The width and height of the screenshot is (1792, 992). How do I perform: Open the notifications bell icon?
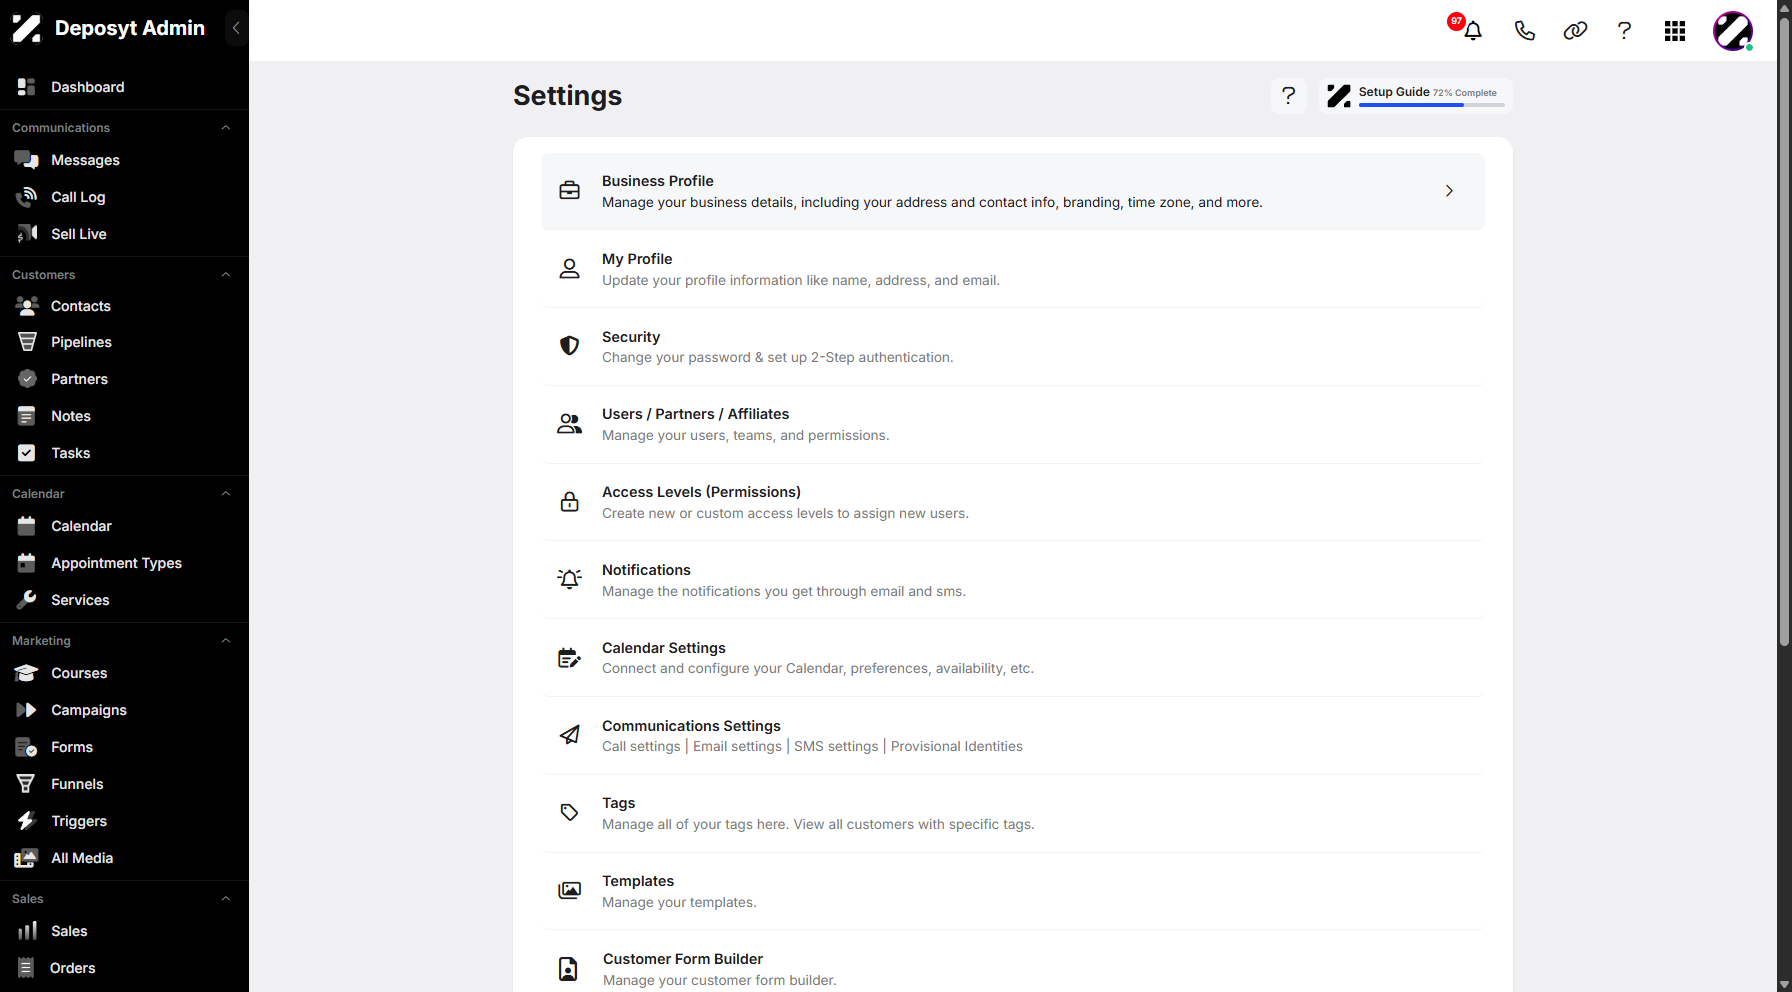click(x=1473, y=31)
